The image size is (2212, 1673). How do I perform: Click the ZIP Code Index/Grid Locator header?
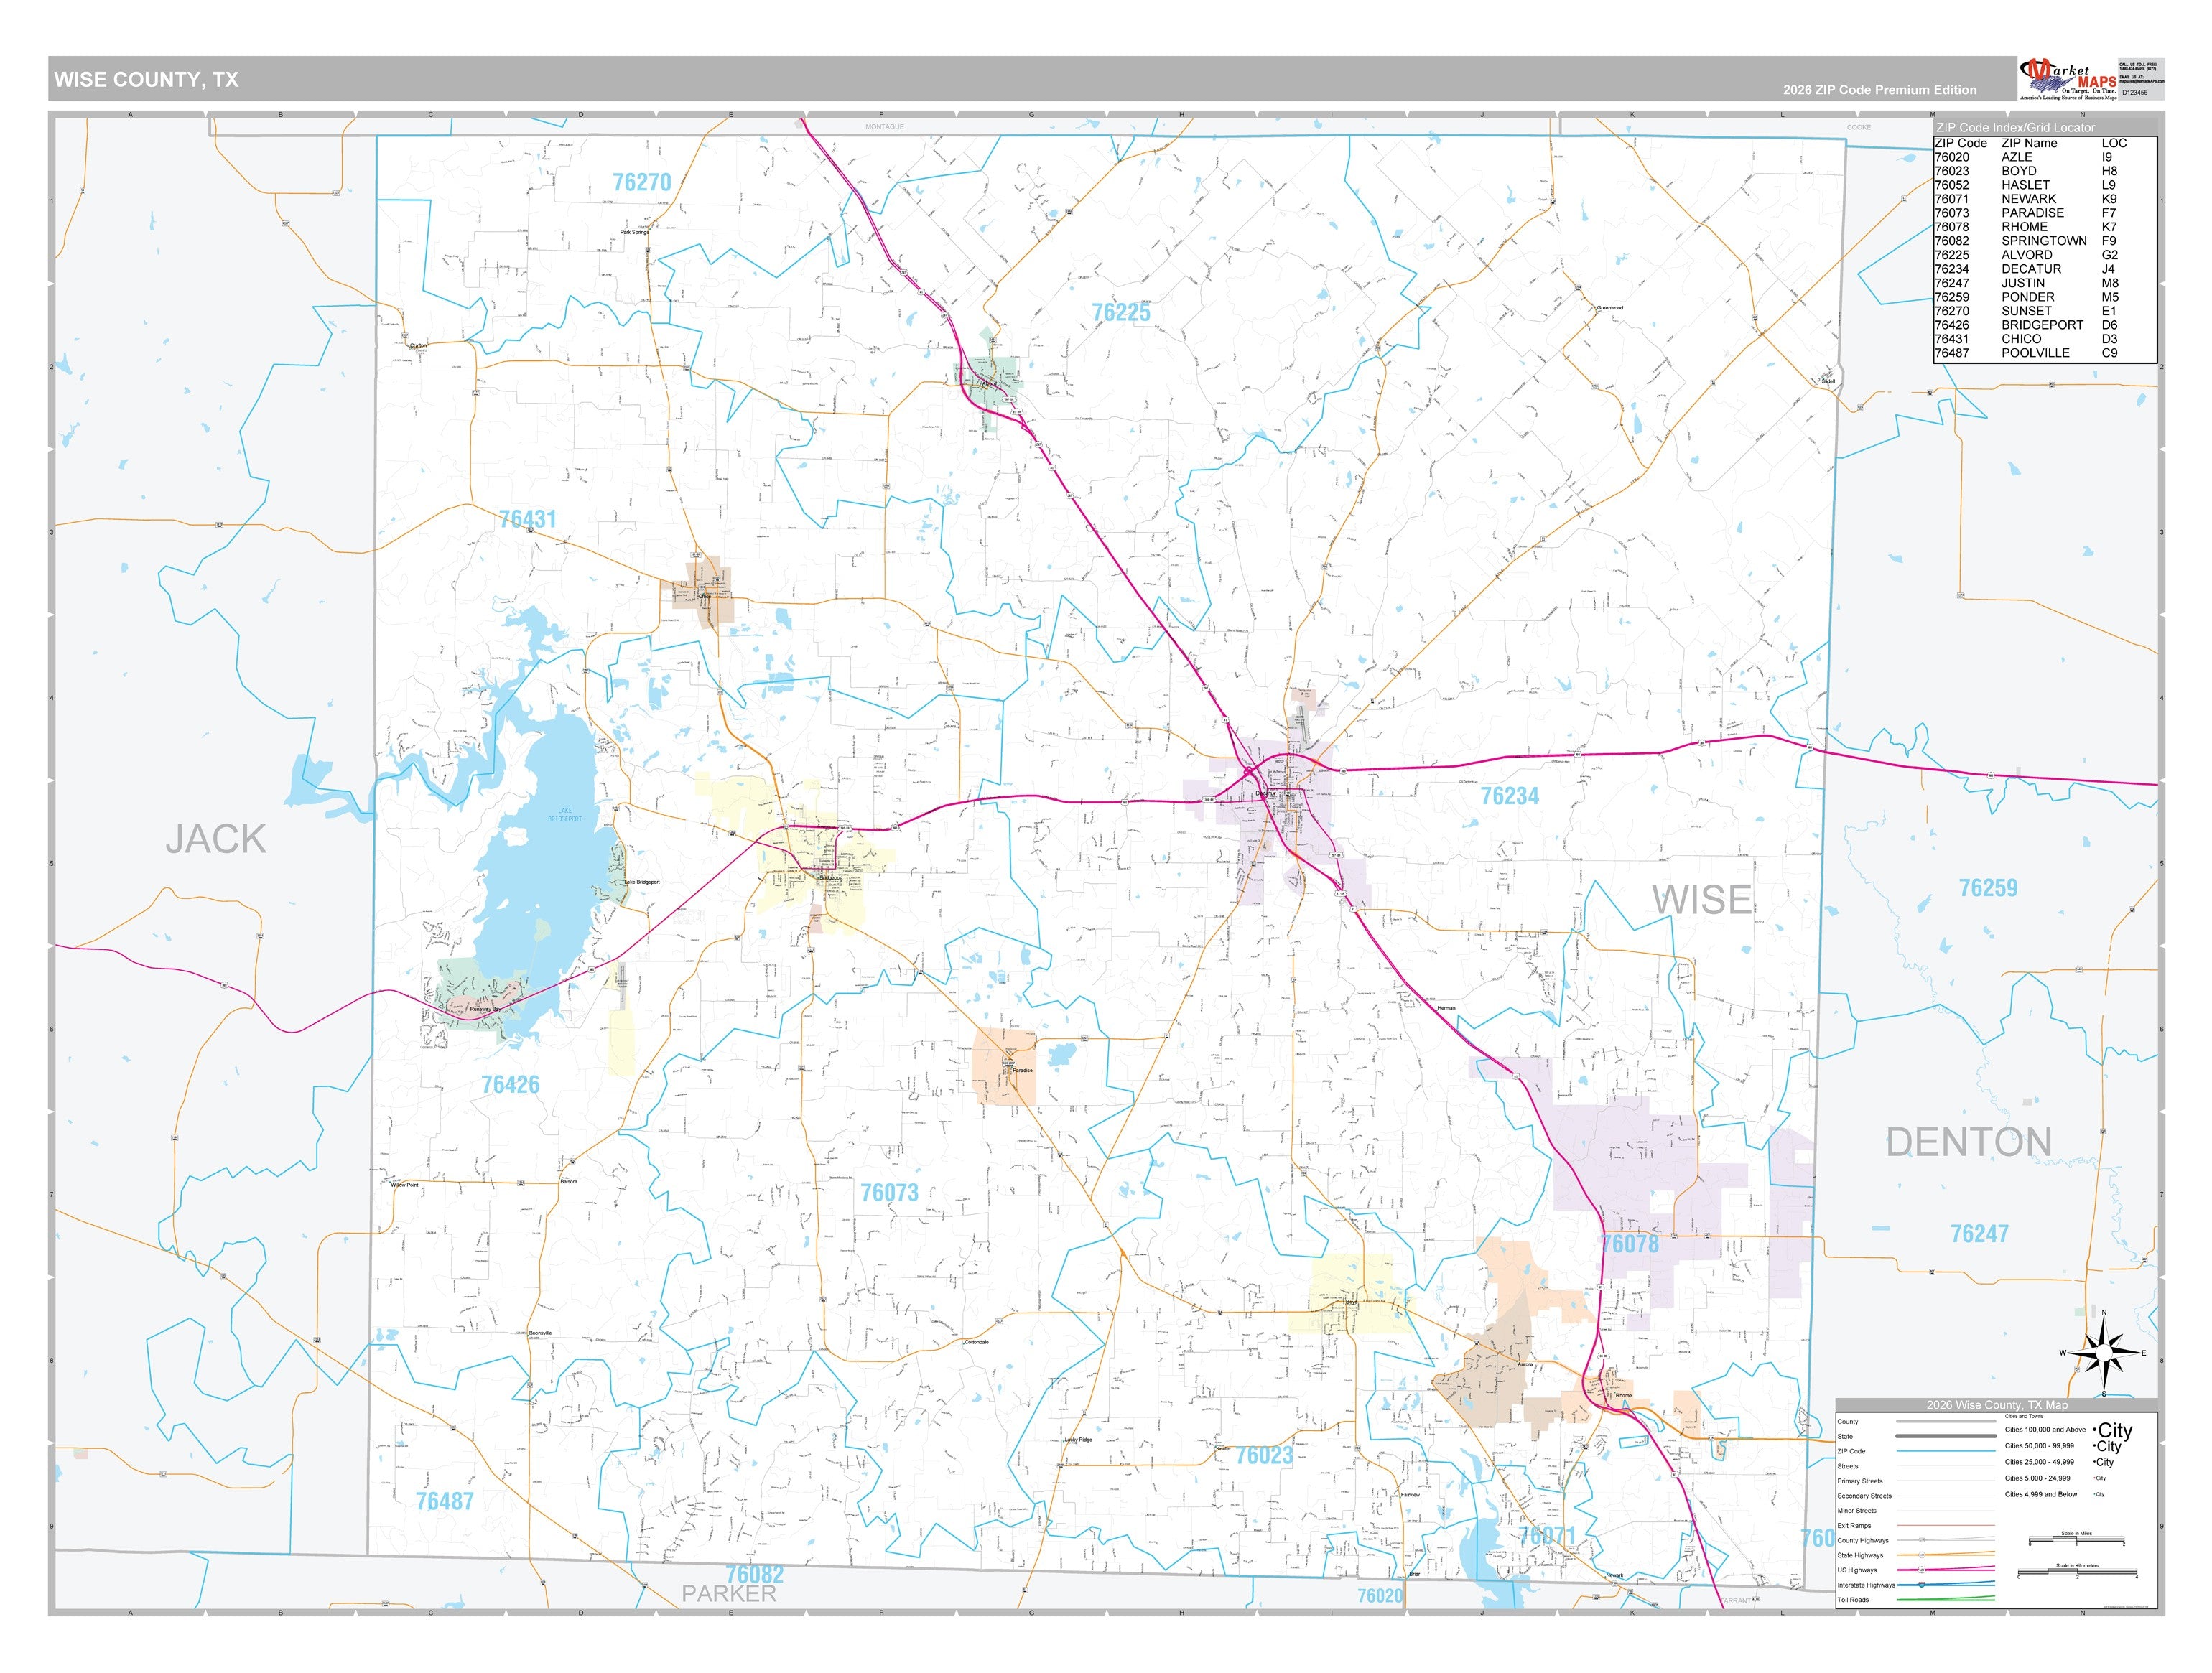2015,128
